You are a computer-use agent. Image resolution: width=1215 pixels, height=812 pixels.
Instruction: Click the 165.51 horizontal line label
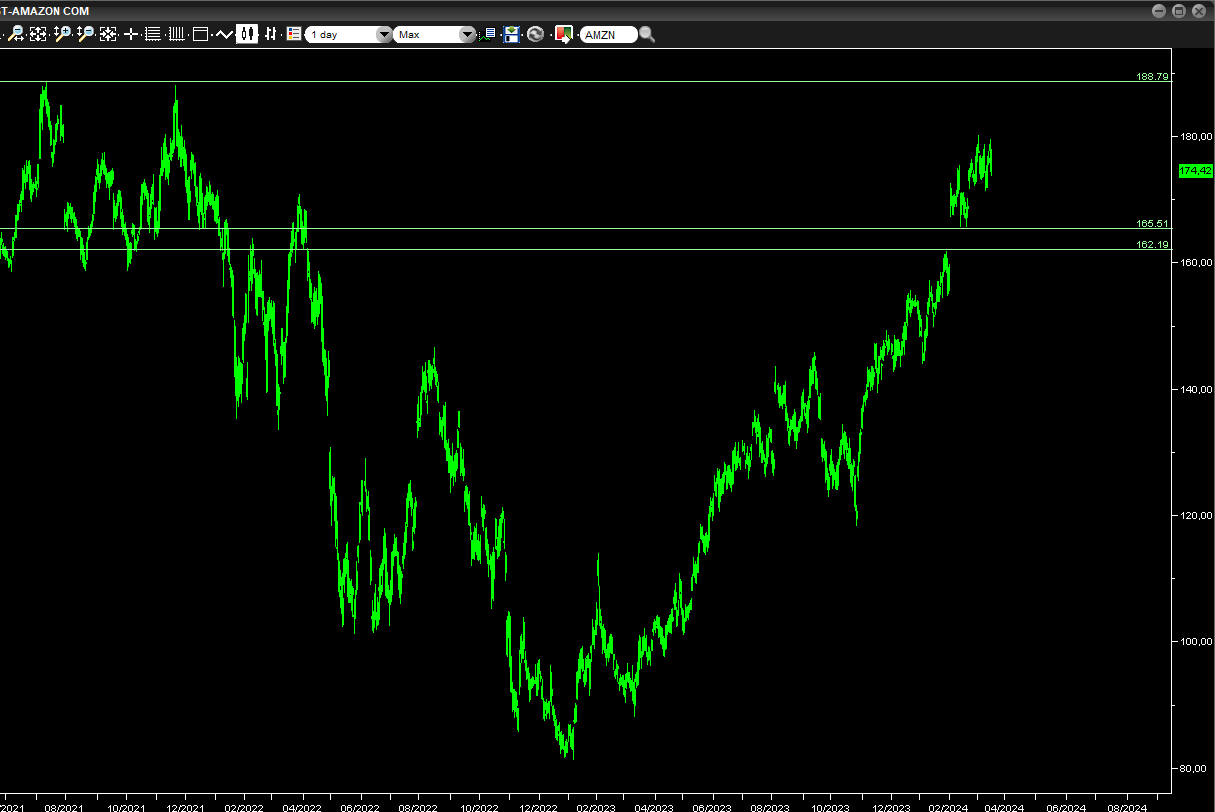tap(1152, 223)
